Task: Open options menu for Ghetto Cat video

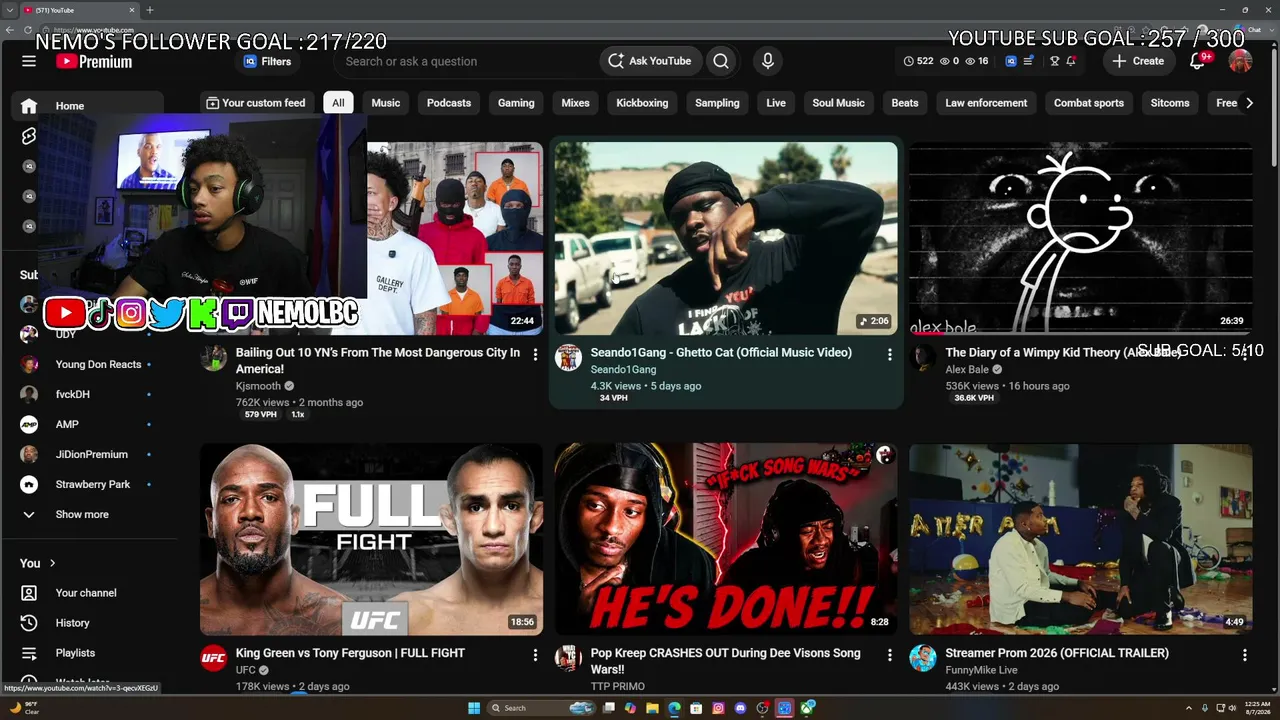Action: point(890,354)
